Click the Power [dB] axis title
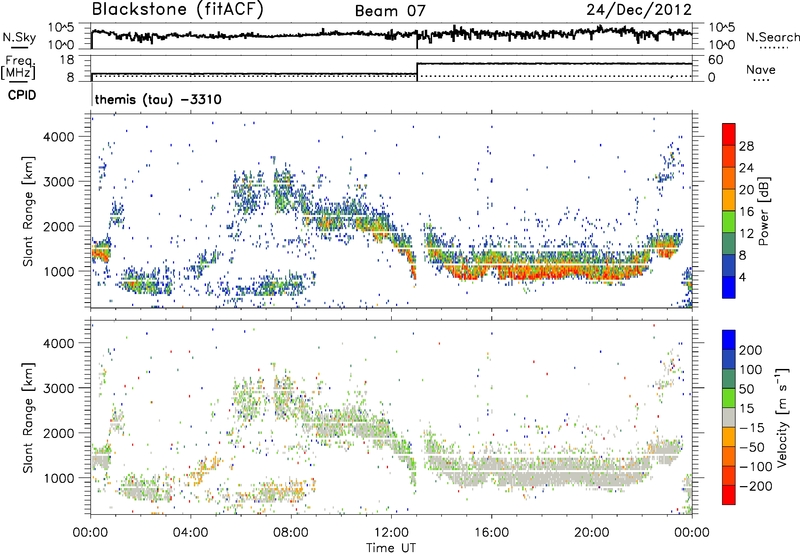The width and height of the screenshot is (800, 554). 763,211
